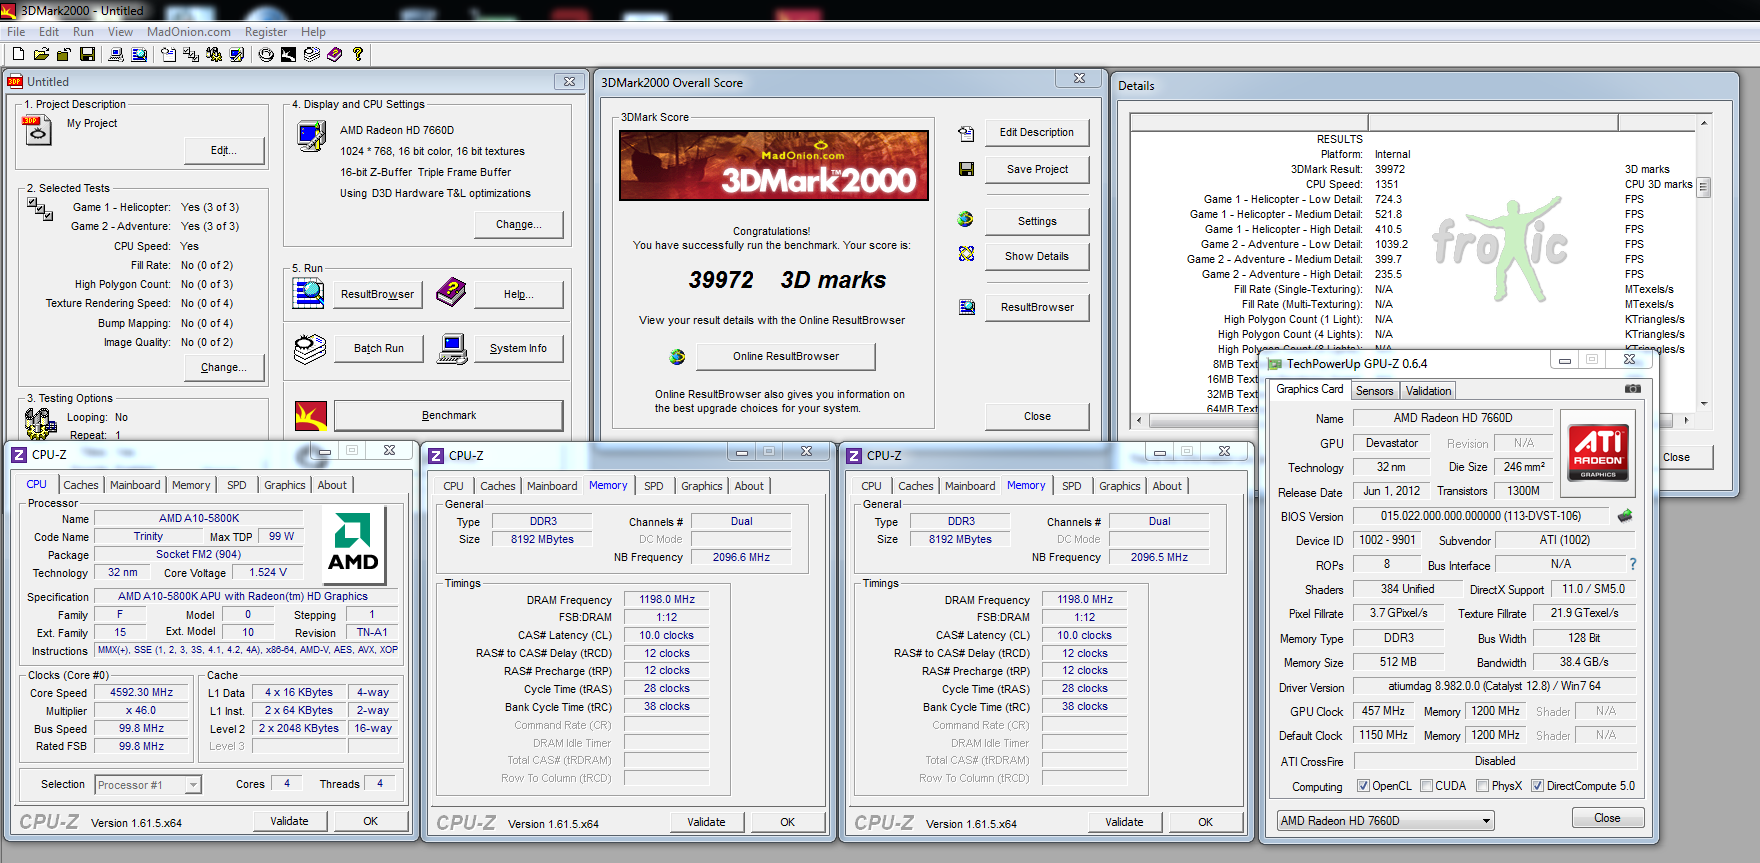Click the 3DMark2000 banner image

[x=774, y=166]
